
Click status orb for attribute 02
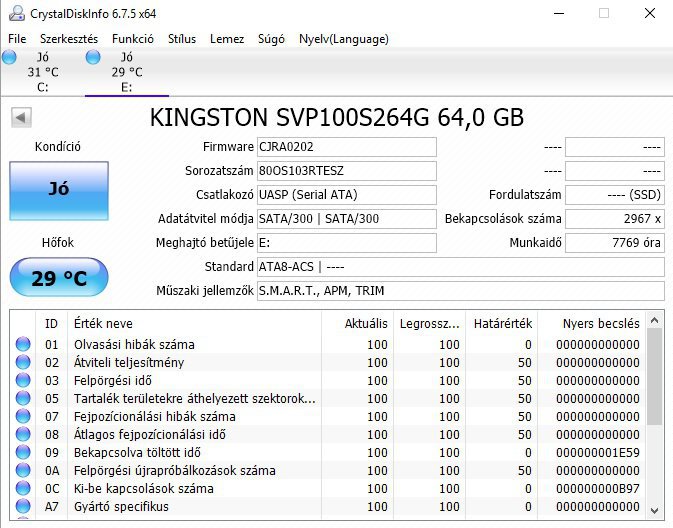pyautogui.click(x=23, y=362)
